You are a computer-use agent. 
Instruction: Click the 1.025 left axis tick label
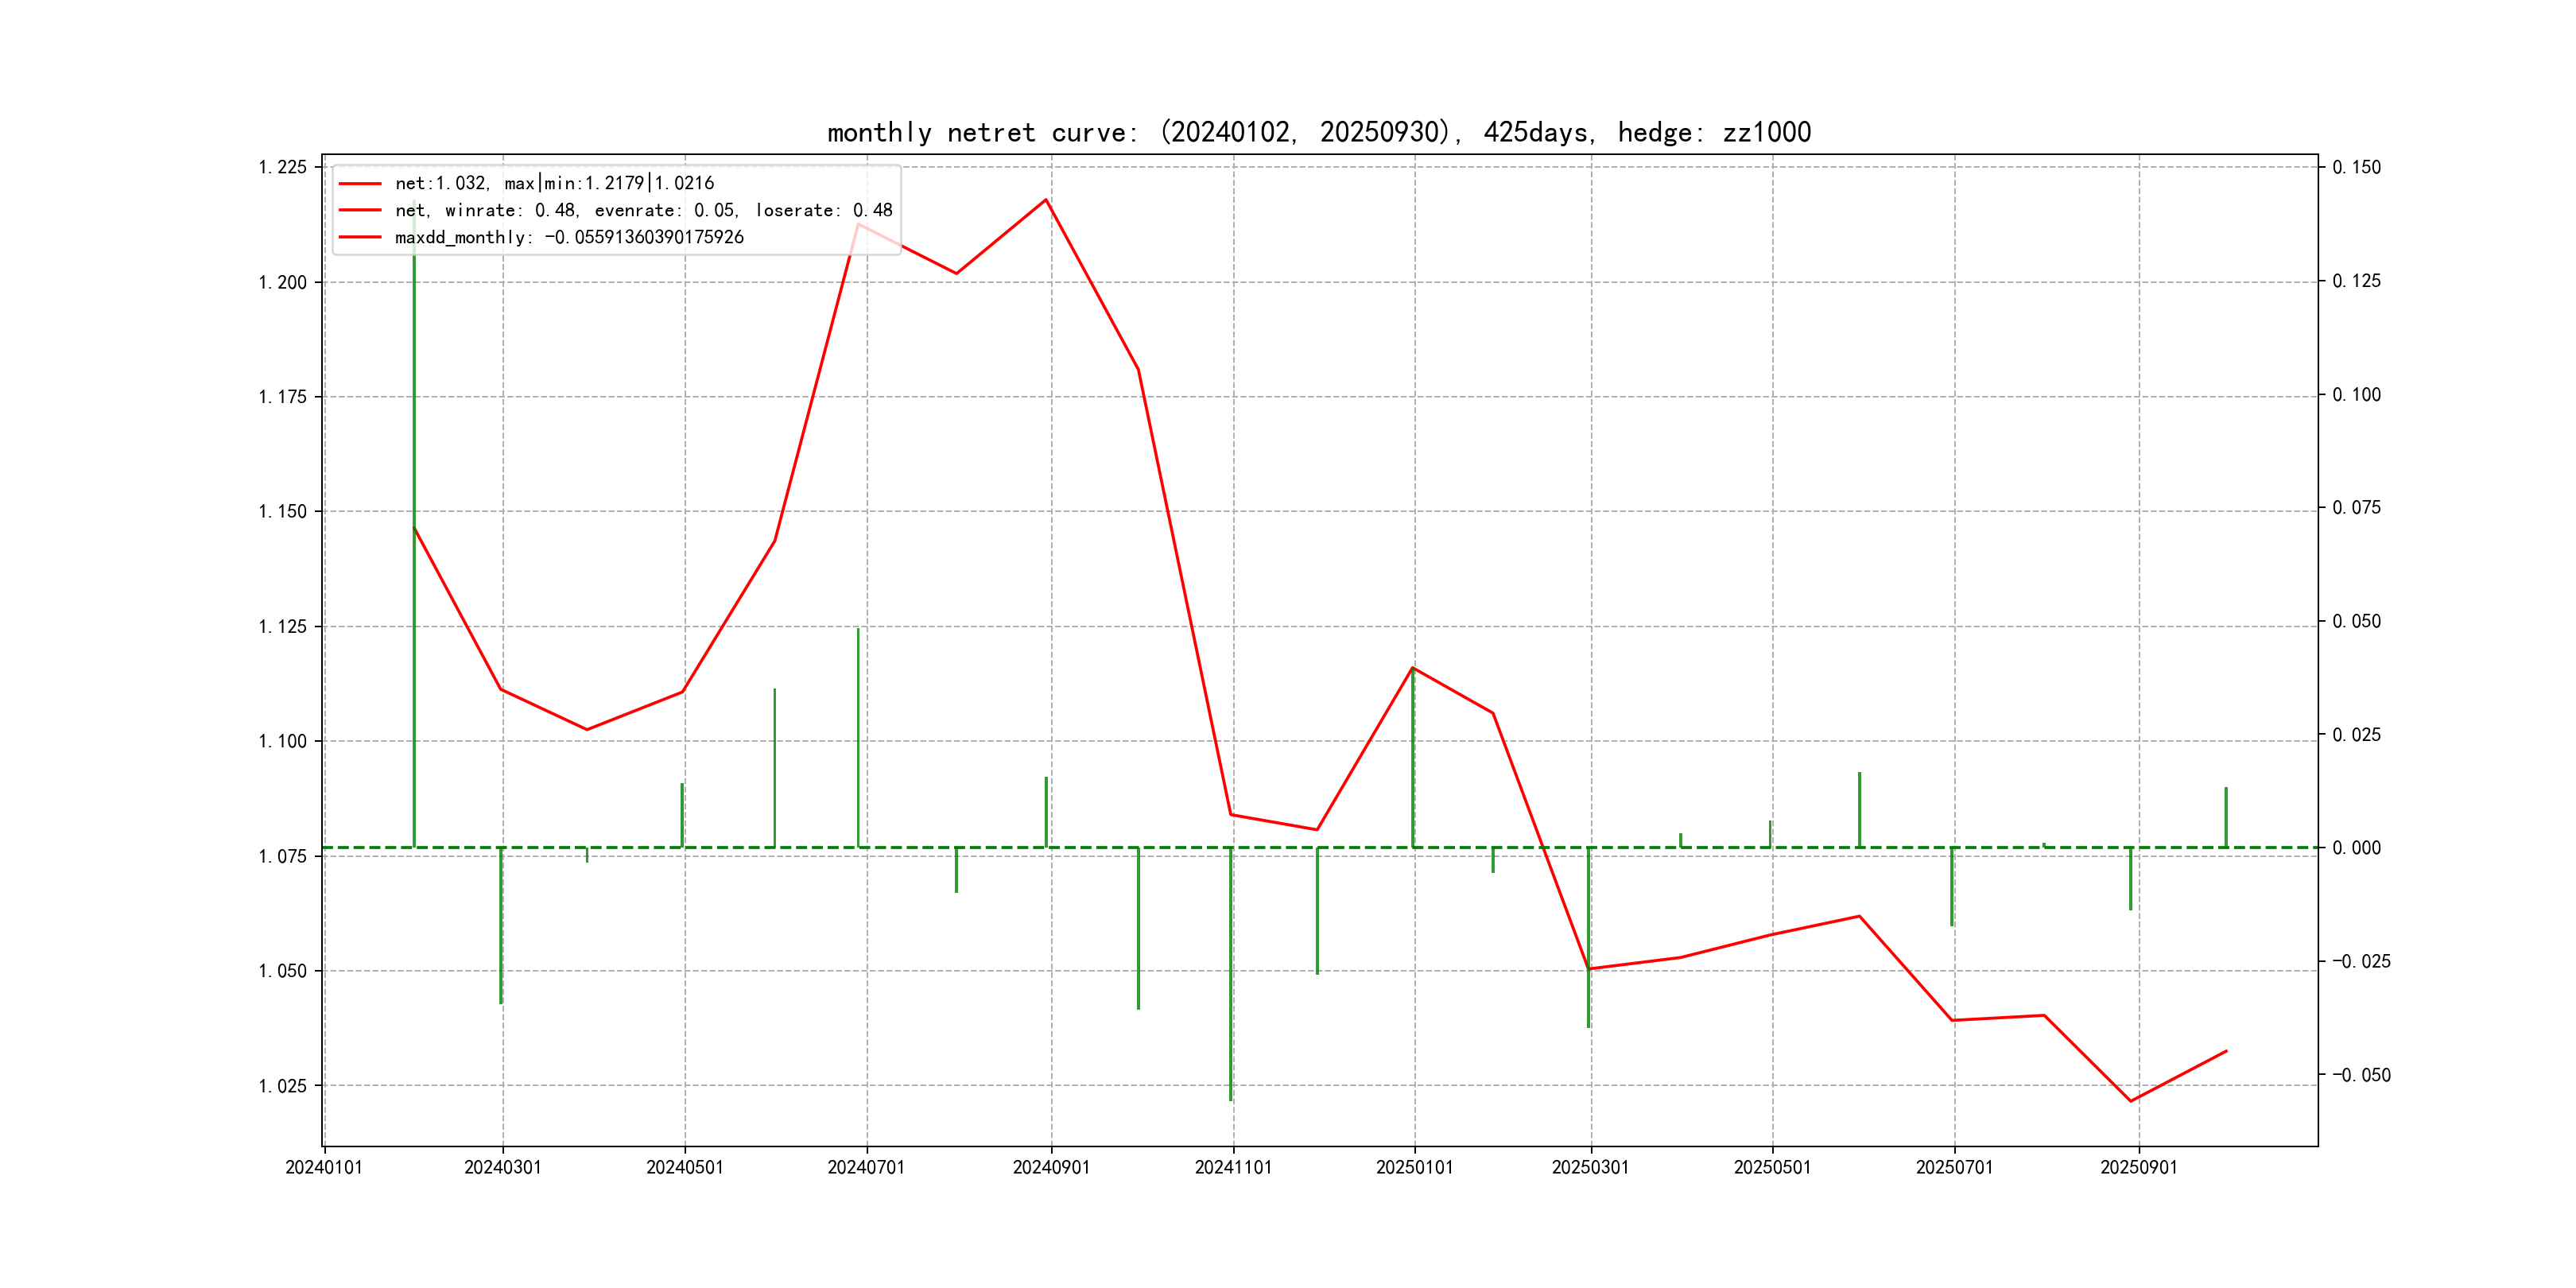(283, 1086)
